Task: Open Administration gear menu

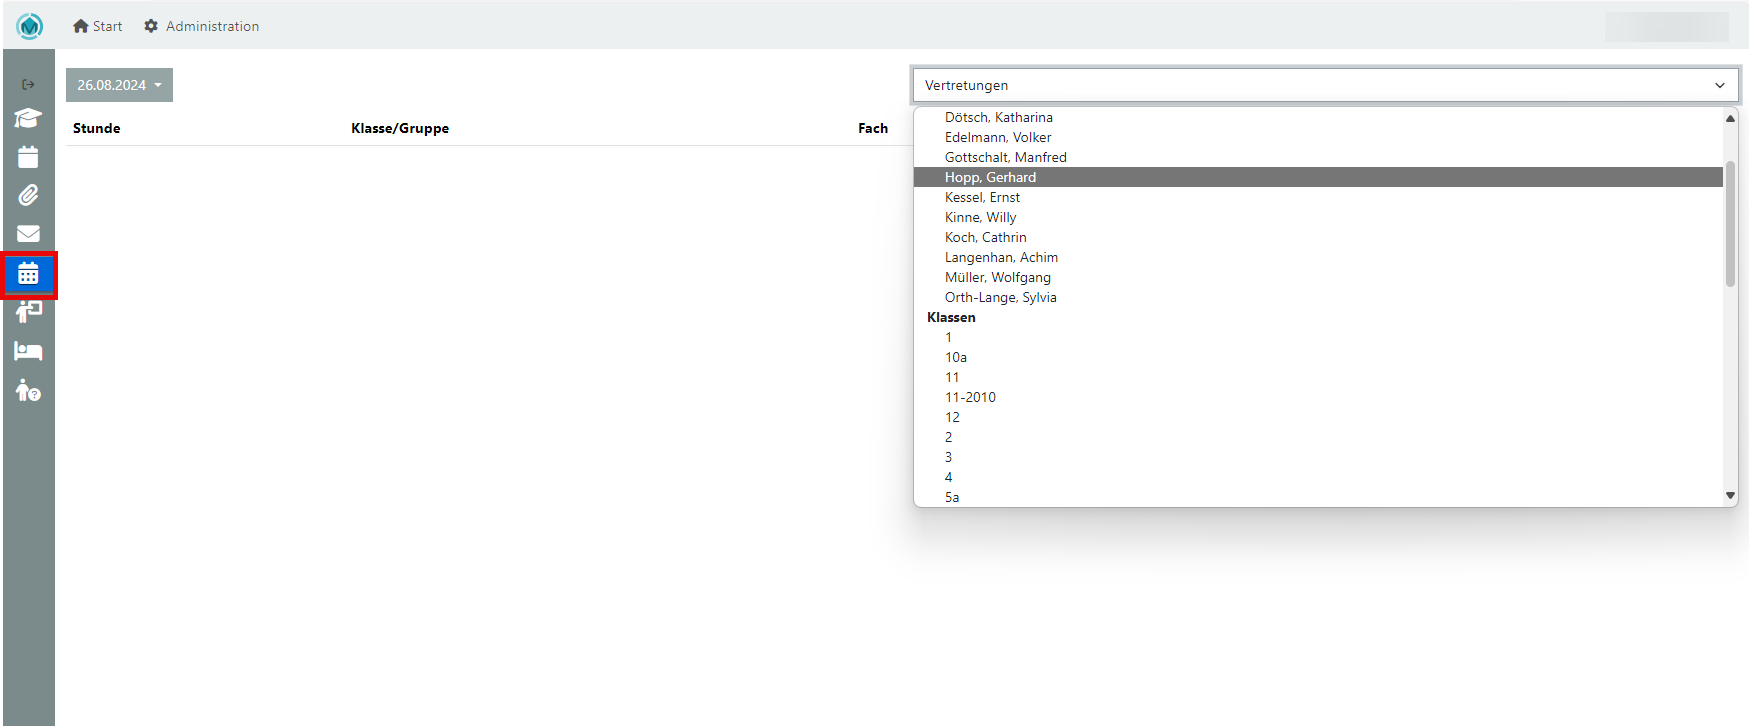Action: pos(201,26)
